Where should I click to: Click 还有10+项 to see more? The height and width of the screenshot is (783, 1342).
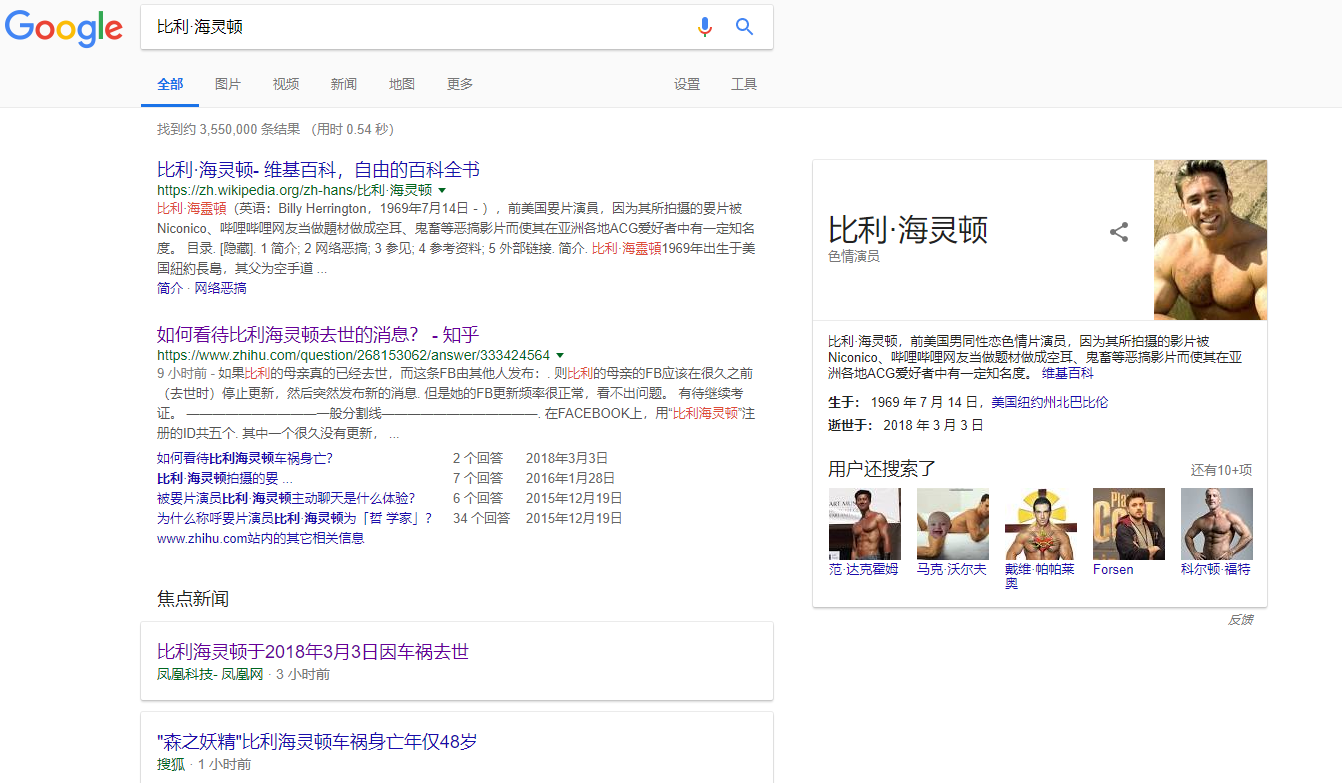pyautogui.click(x=1221, y=470)
